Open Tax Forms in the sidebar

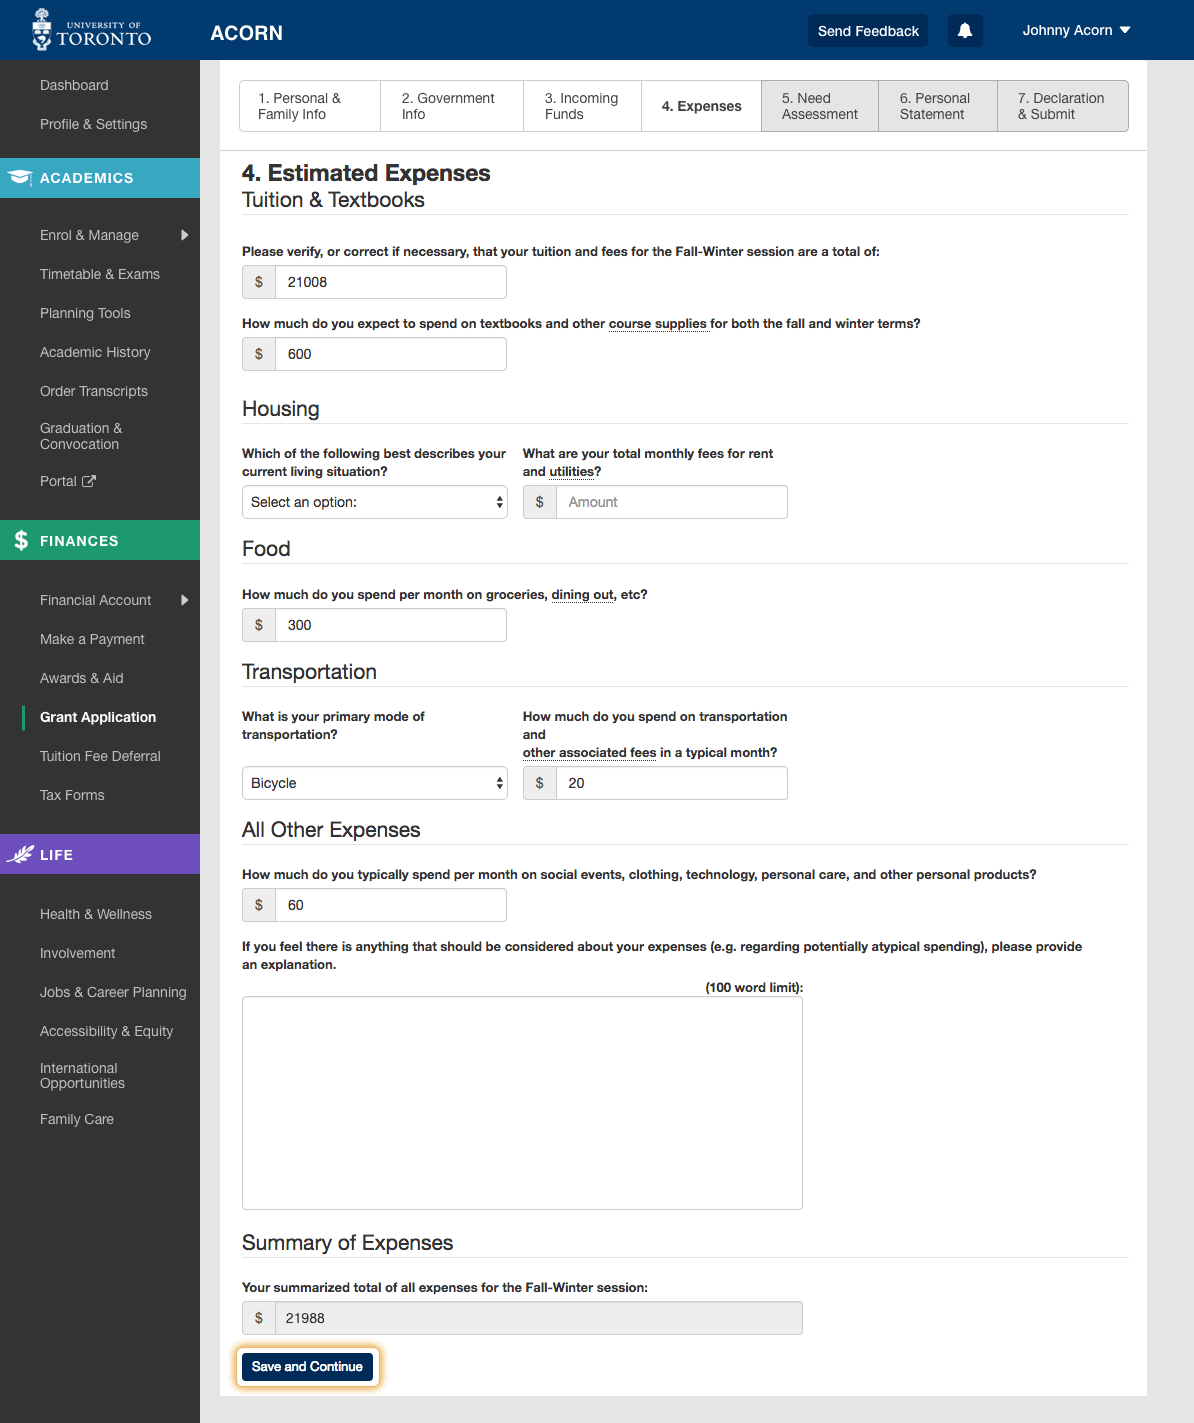[72, 795]
